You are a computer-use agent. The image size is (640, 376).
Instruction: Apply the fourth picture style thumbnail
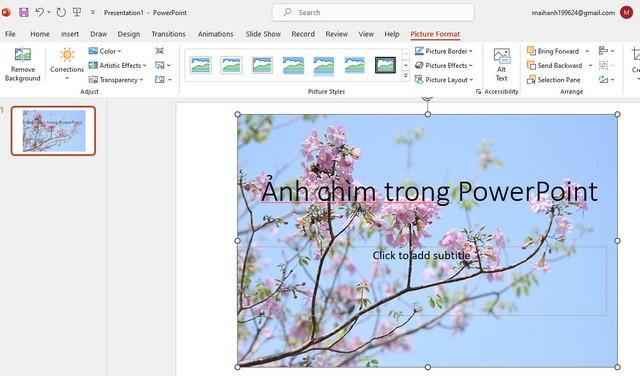pos(293,65)
